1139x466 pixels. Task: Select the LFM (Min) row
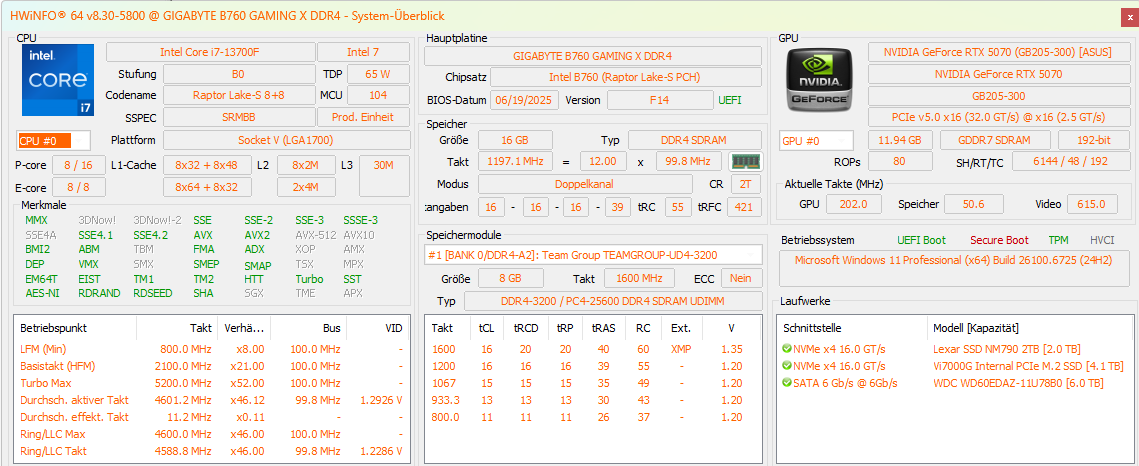211,349
